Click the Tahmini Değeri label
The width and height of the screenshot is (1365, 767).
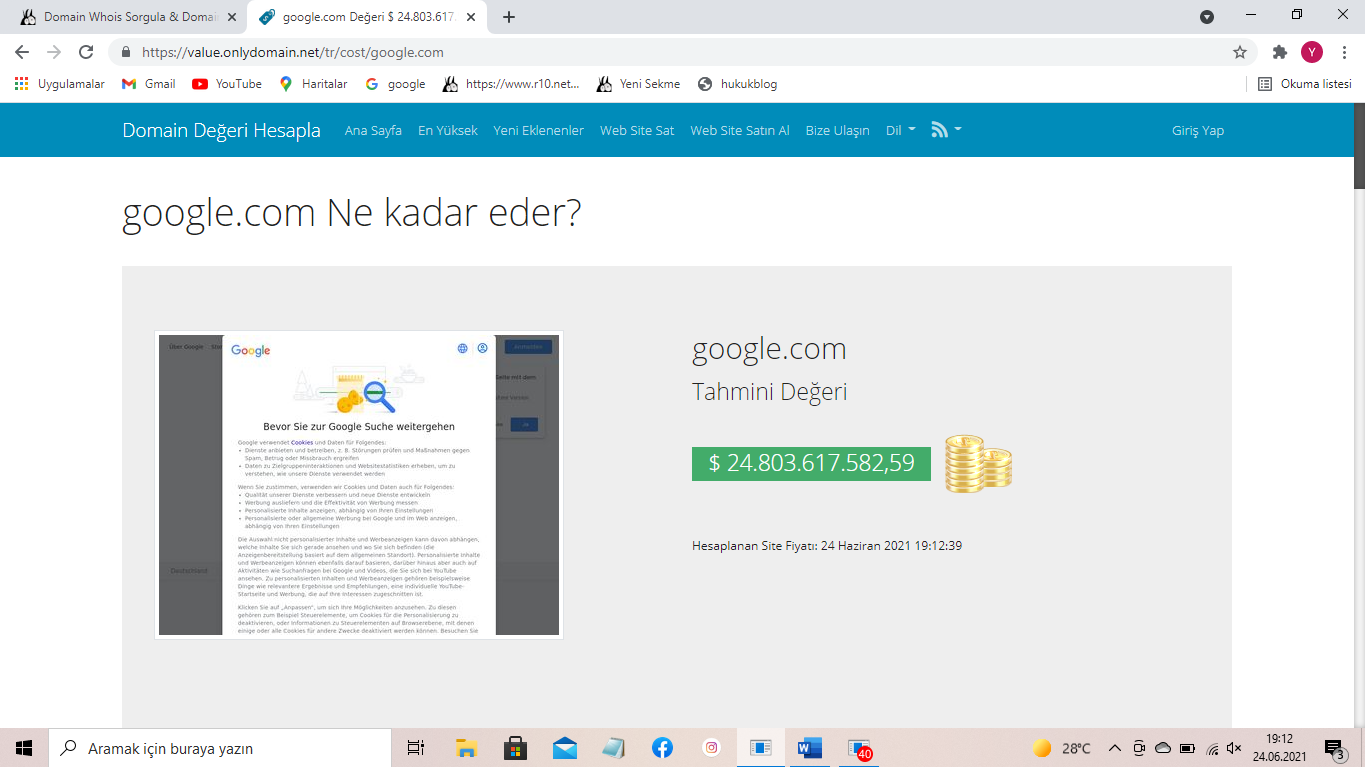769,391
